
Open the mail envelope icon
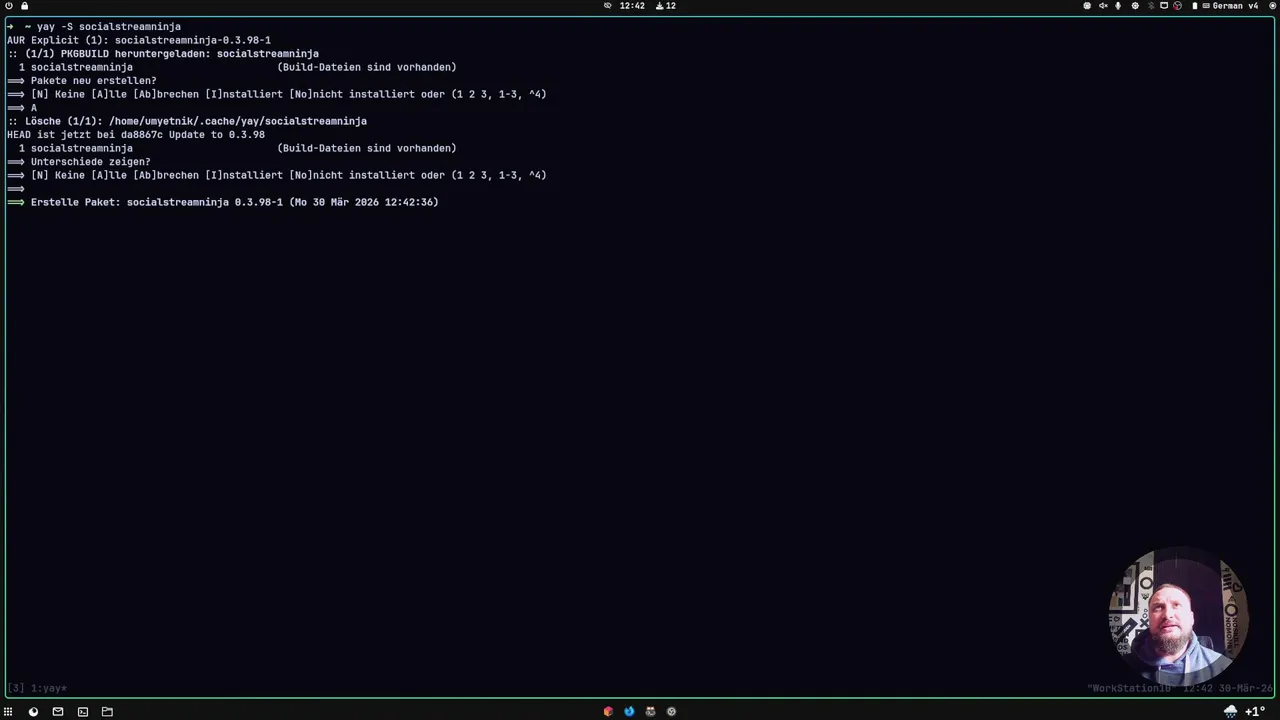(x=58, y=712)
